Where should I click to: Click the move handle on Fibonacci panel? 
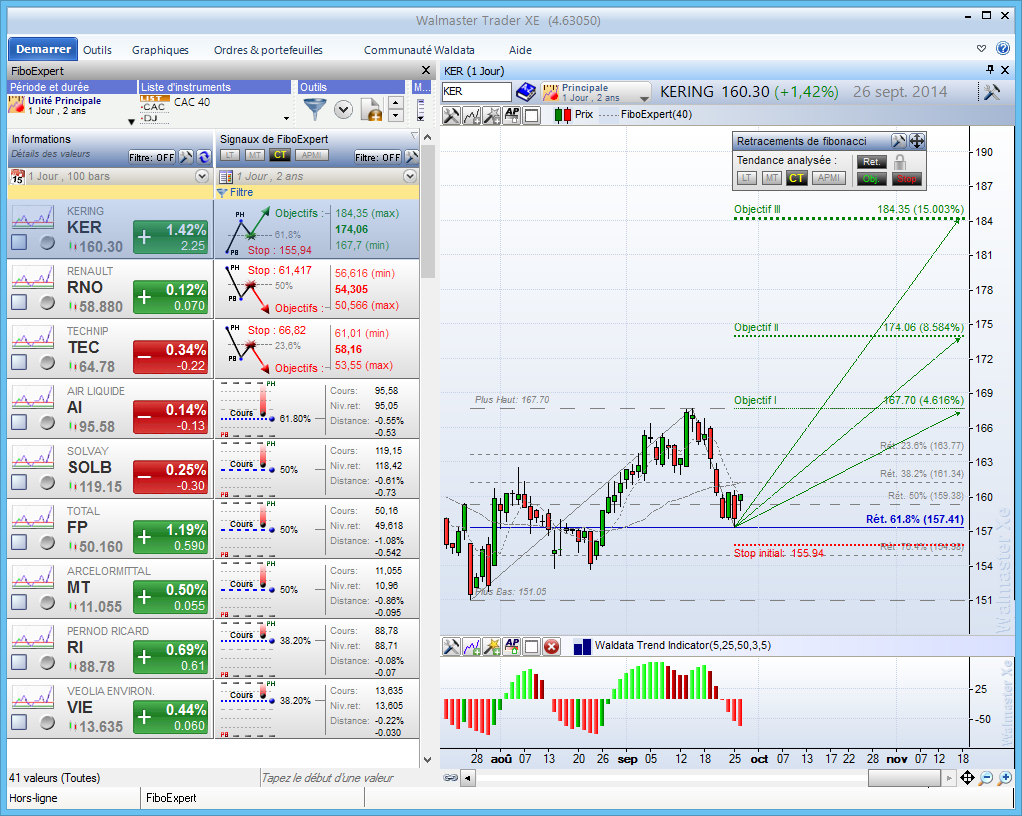pos(916,141)
